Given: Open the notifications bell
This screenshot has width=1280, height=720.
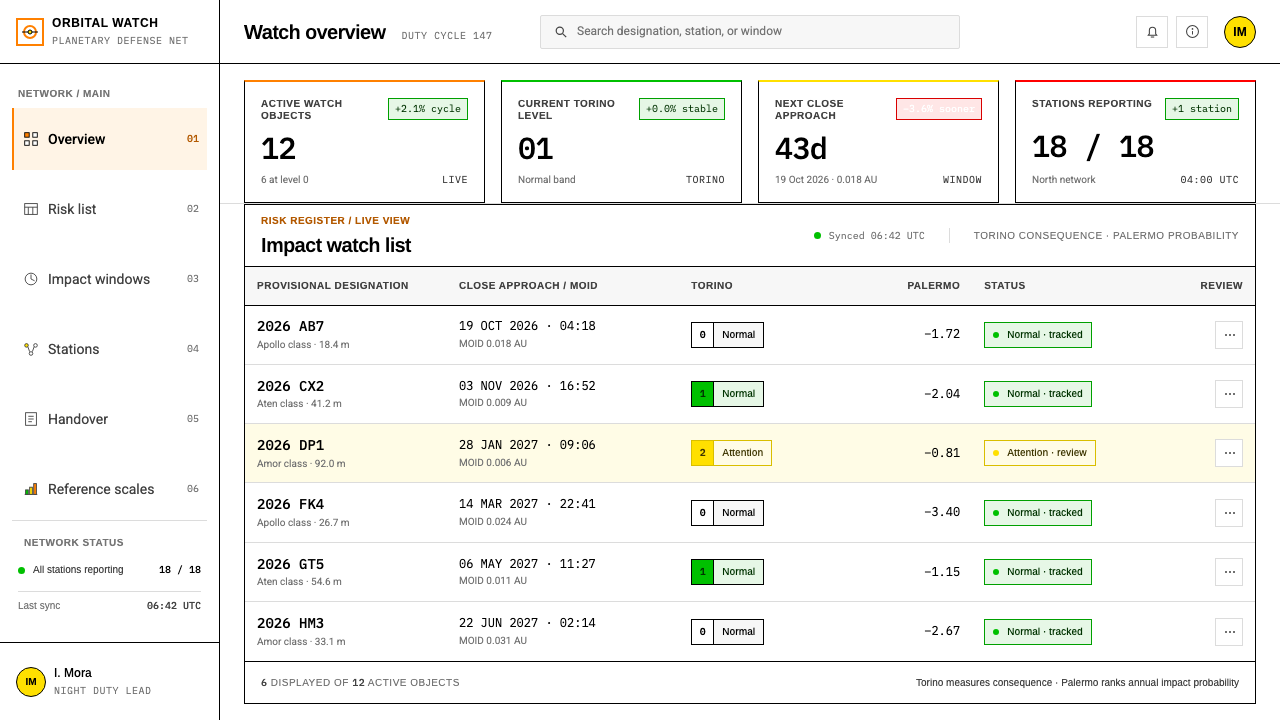Looking at the screenshot, I should pyautogui.click(x=1152, y=32).
